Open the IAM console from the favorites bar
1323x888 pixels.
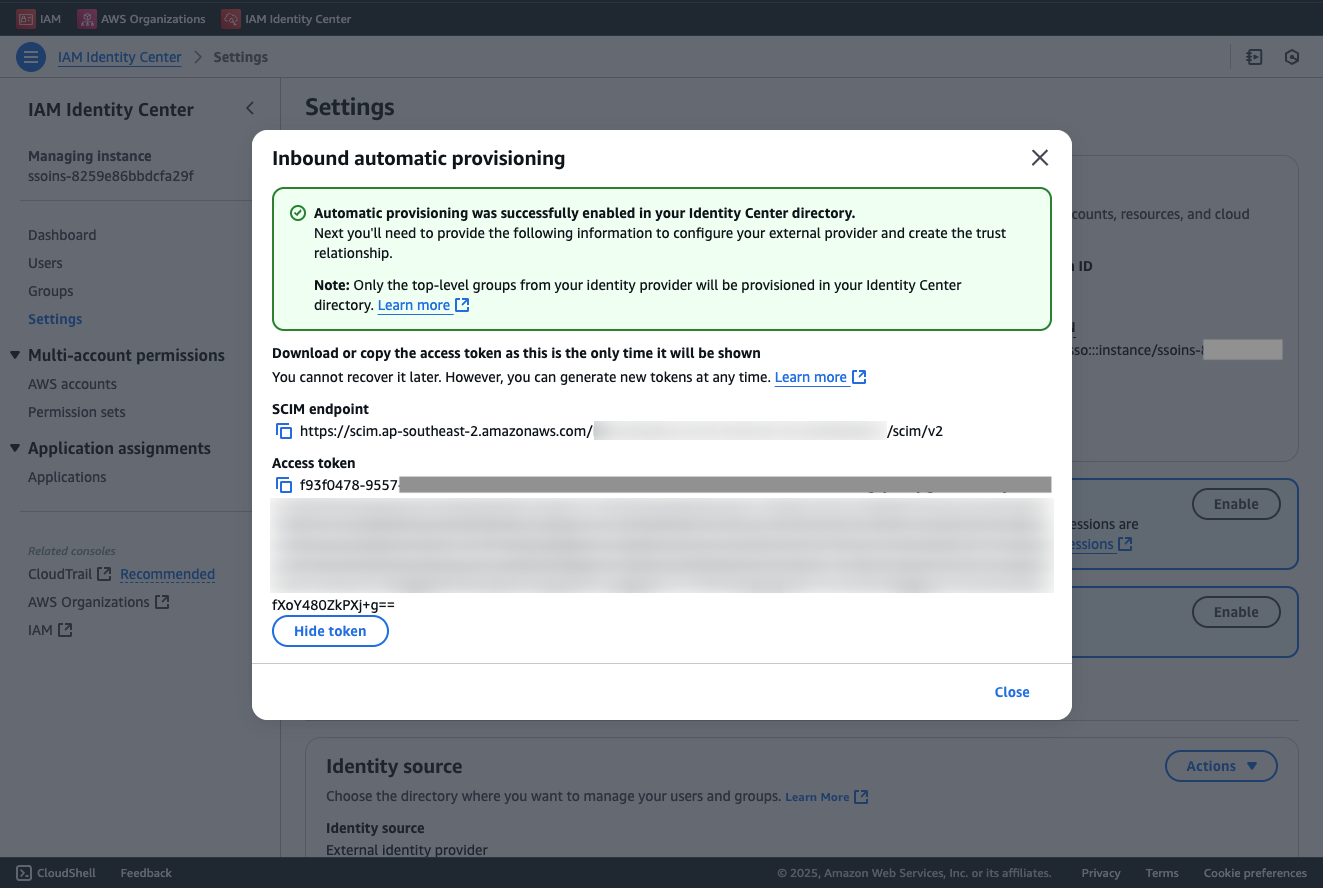point(38,18)
